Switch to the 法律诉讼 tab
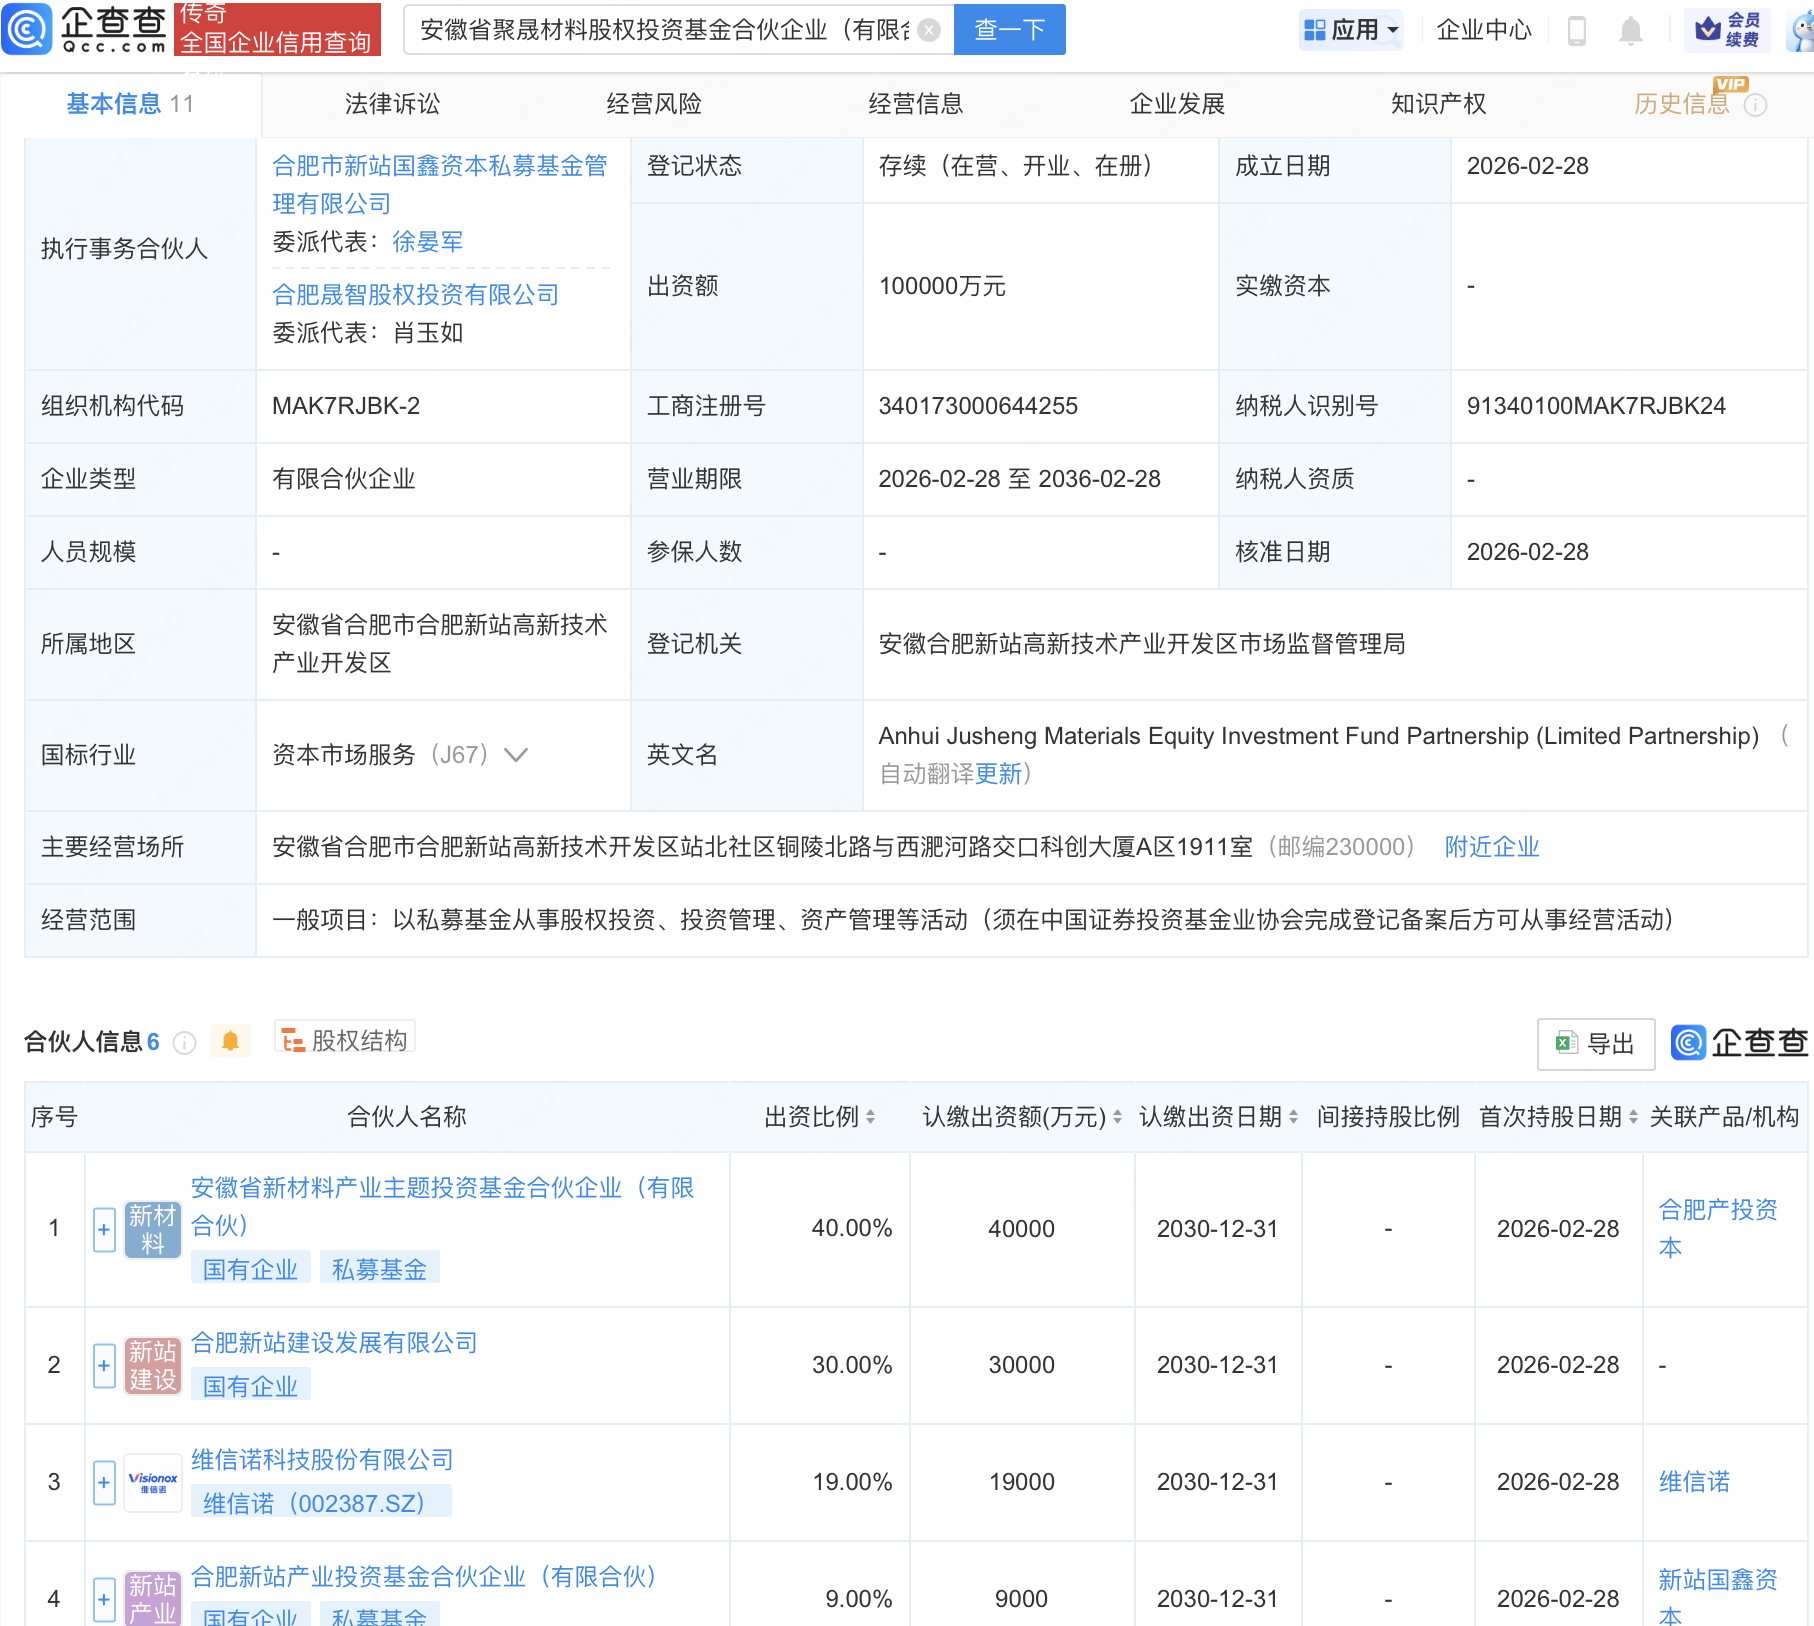The image size is (1814, 1626). (x=392, y=104)
